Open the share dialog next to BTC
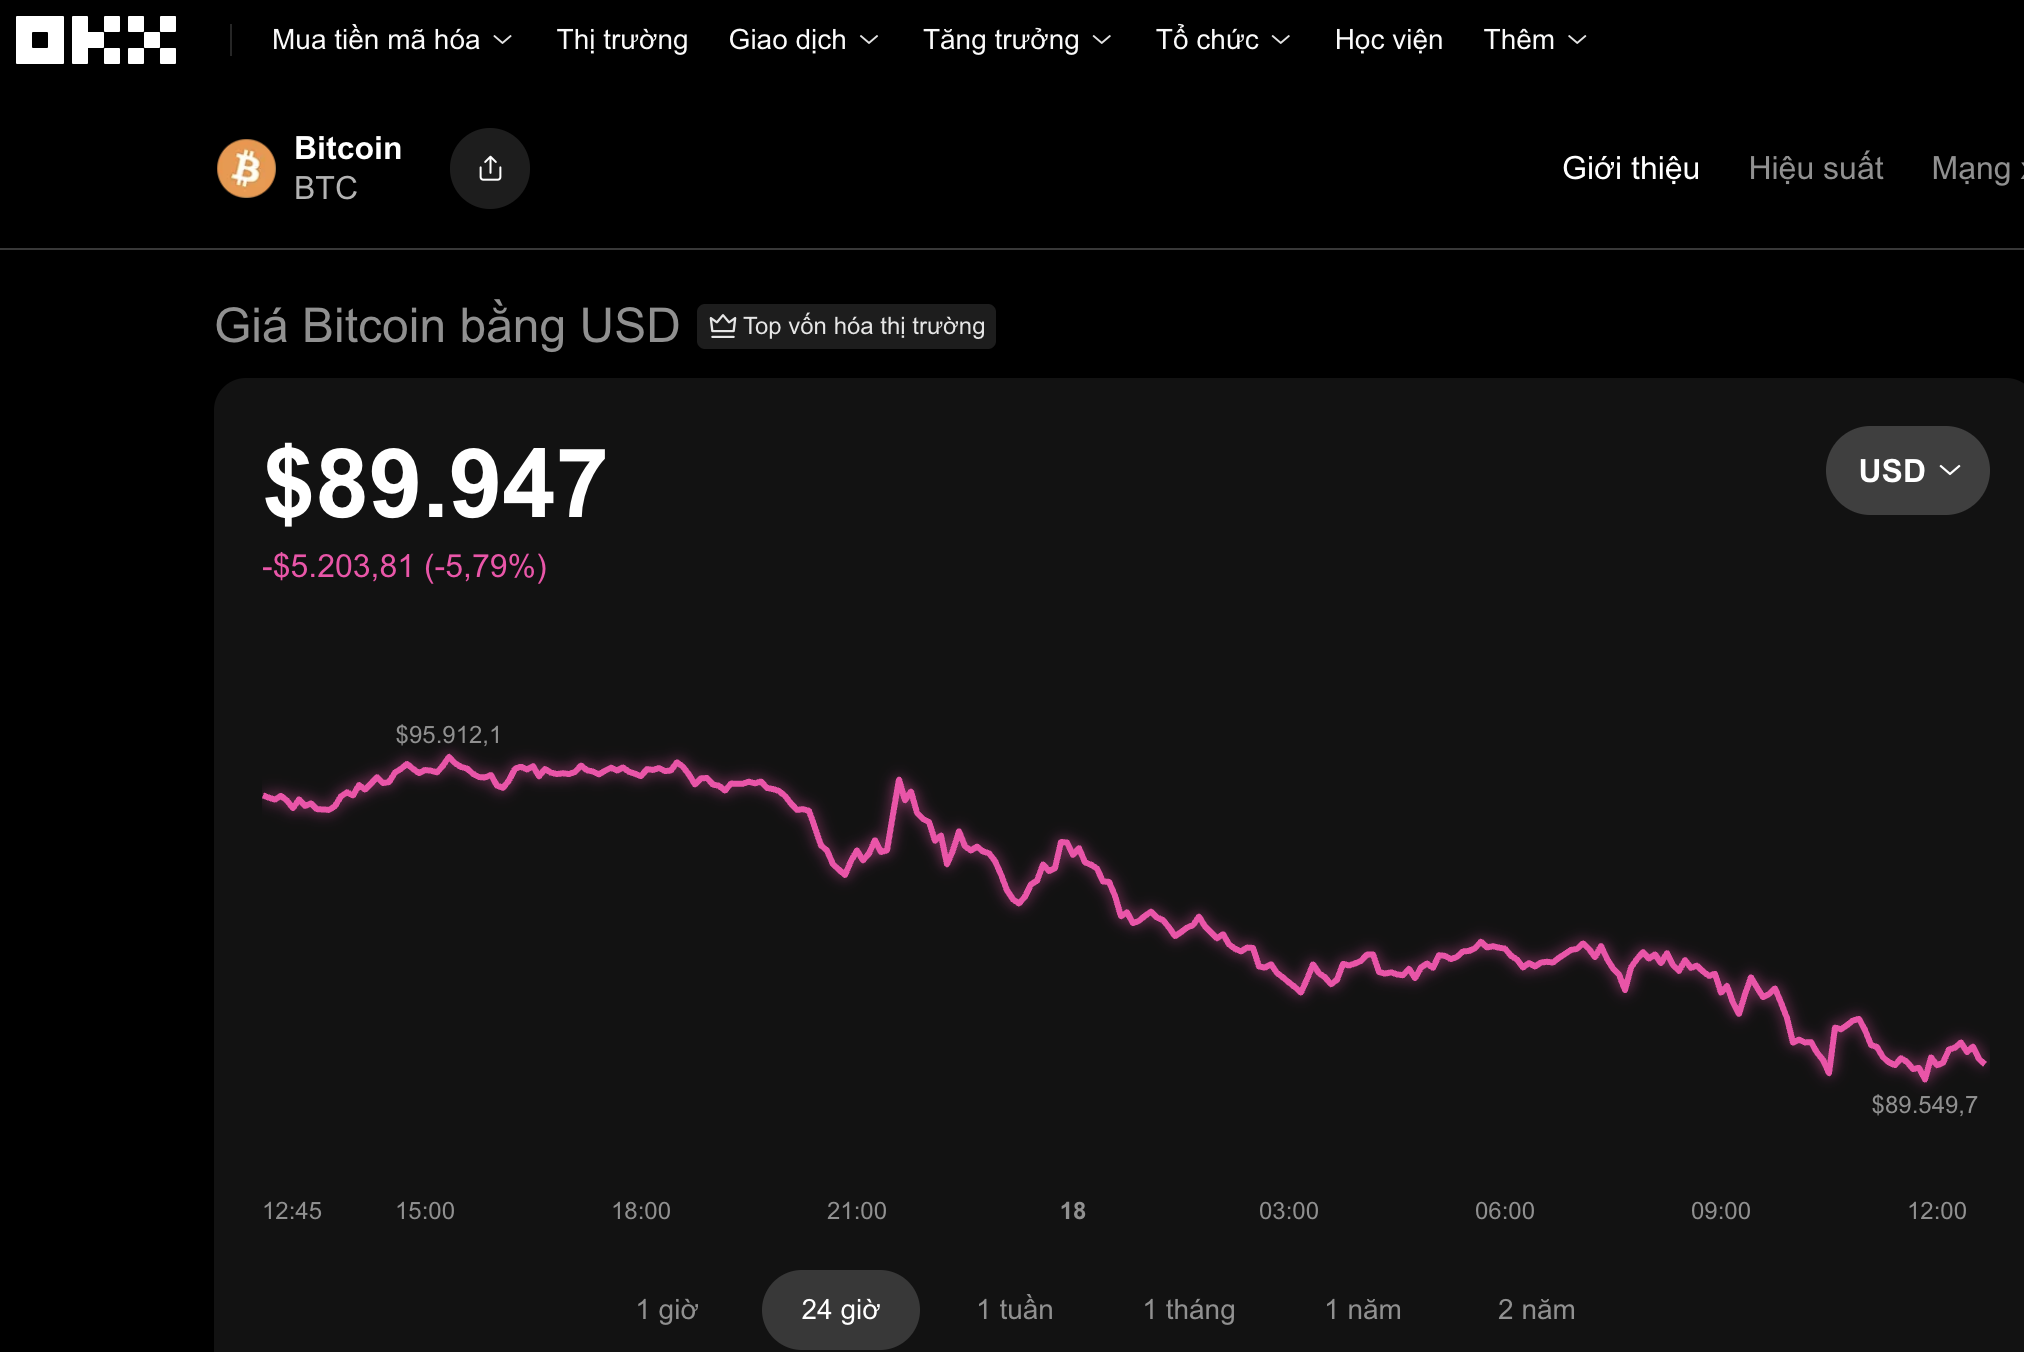The image size is (2024, 1352). pos(489,168)
